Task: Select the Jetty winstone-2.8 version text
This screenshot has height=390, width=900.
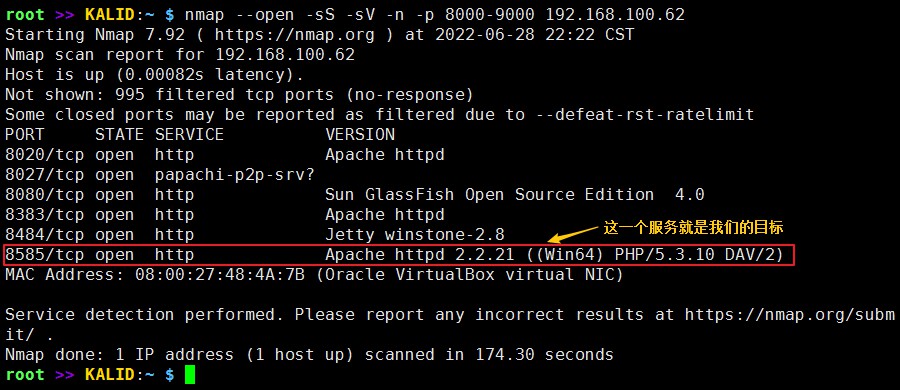Action: tap(415, 235)
